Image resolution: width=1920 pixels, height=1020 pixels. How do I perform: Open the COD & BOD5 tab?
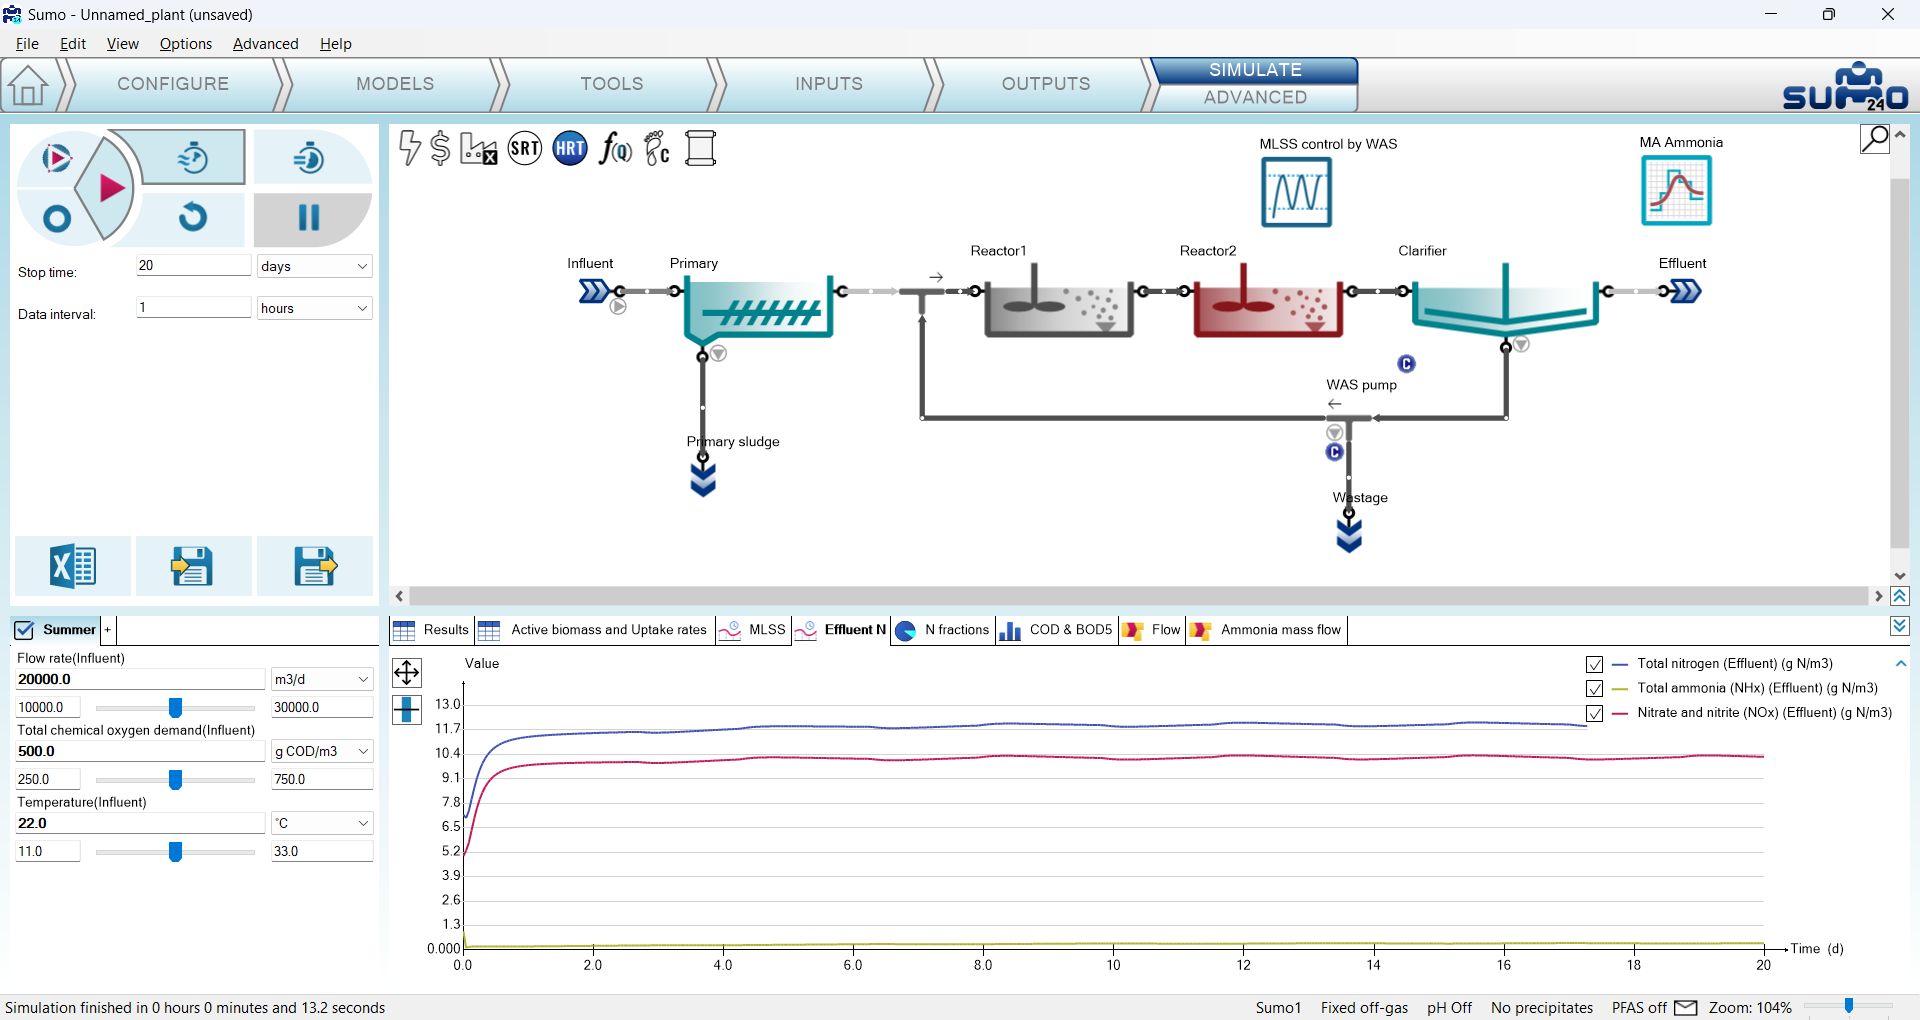pyautogui.click(x=1056, y=630)
